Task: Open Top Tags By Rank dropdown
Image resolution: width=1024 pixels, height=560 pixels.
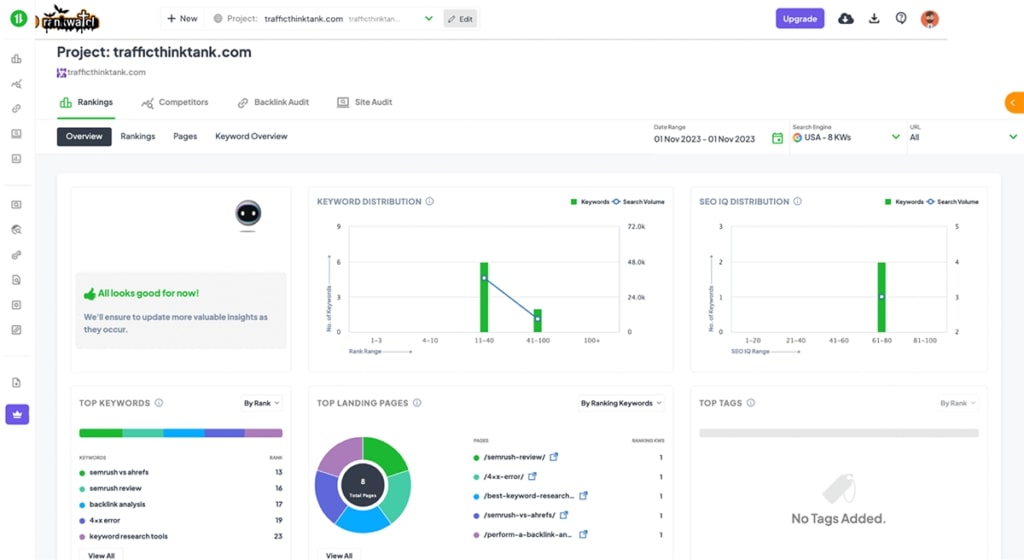Action: [x=957, y=403]
